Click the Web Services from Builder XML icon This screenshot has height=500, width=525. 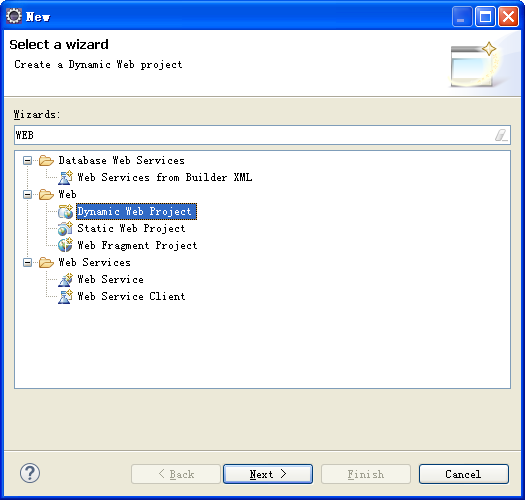point(65,177)
